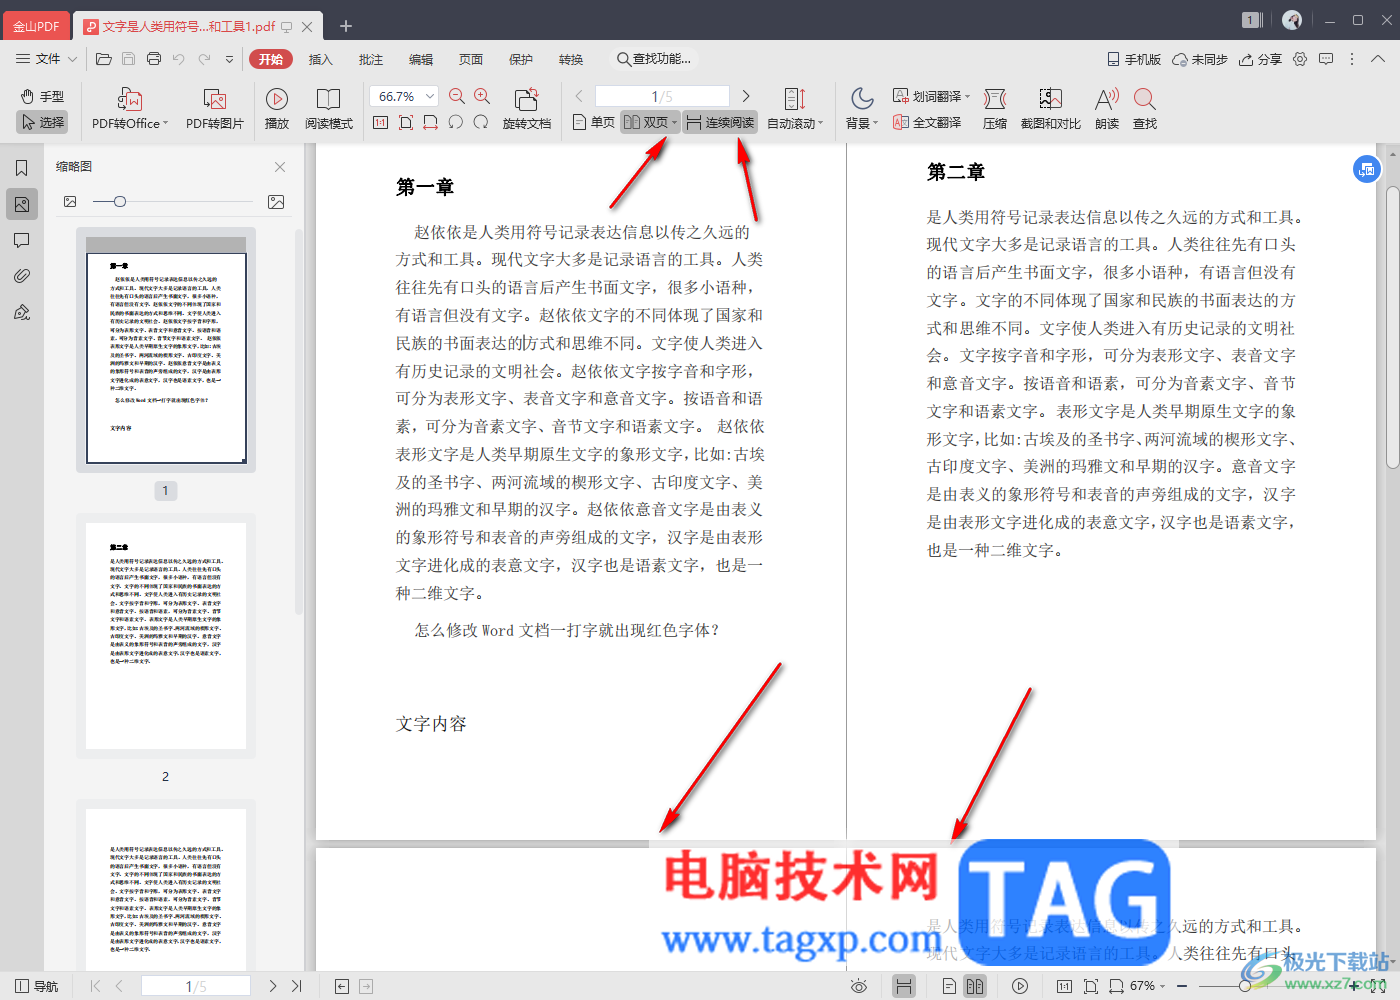Click 旋转文档 rotate document
Viewport: 1400px width, 1000px height.
coord(527,109)
